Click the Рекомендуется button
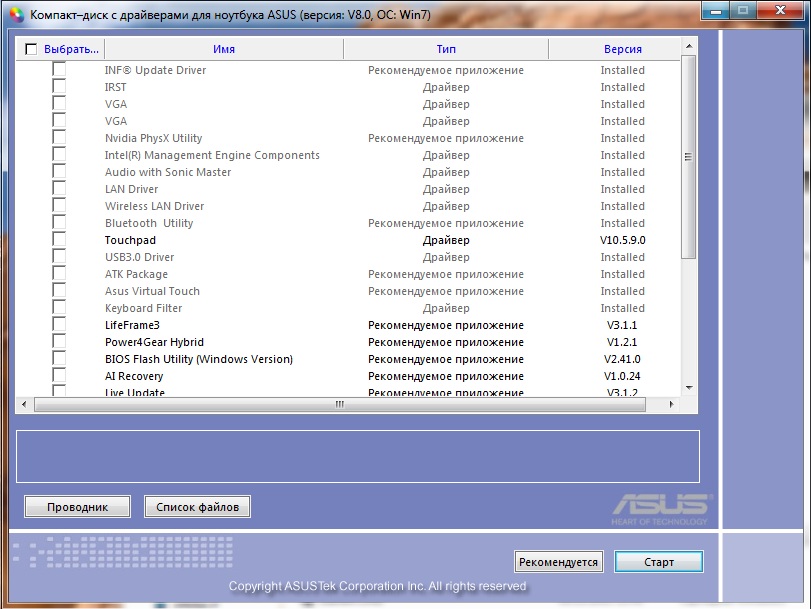Screen dimensions: 811x609 point(559,562)
